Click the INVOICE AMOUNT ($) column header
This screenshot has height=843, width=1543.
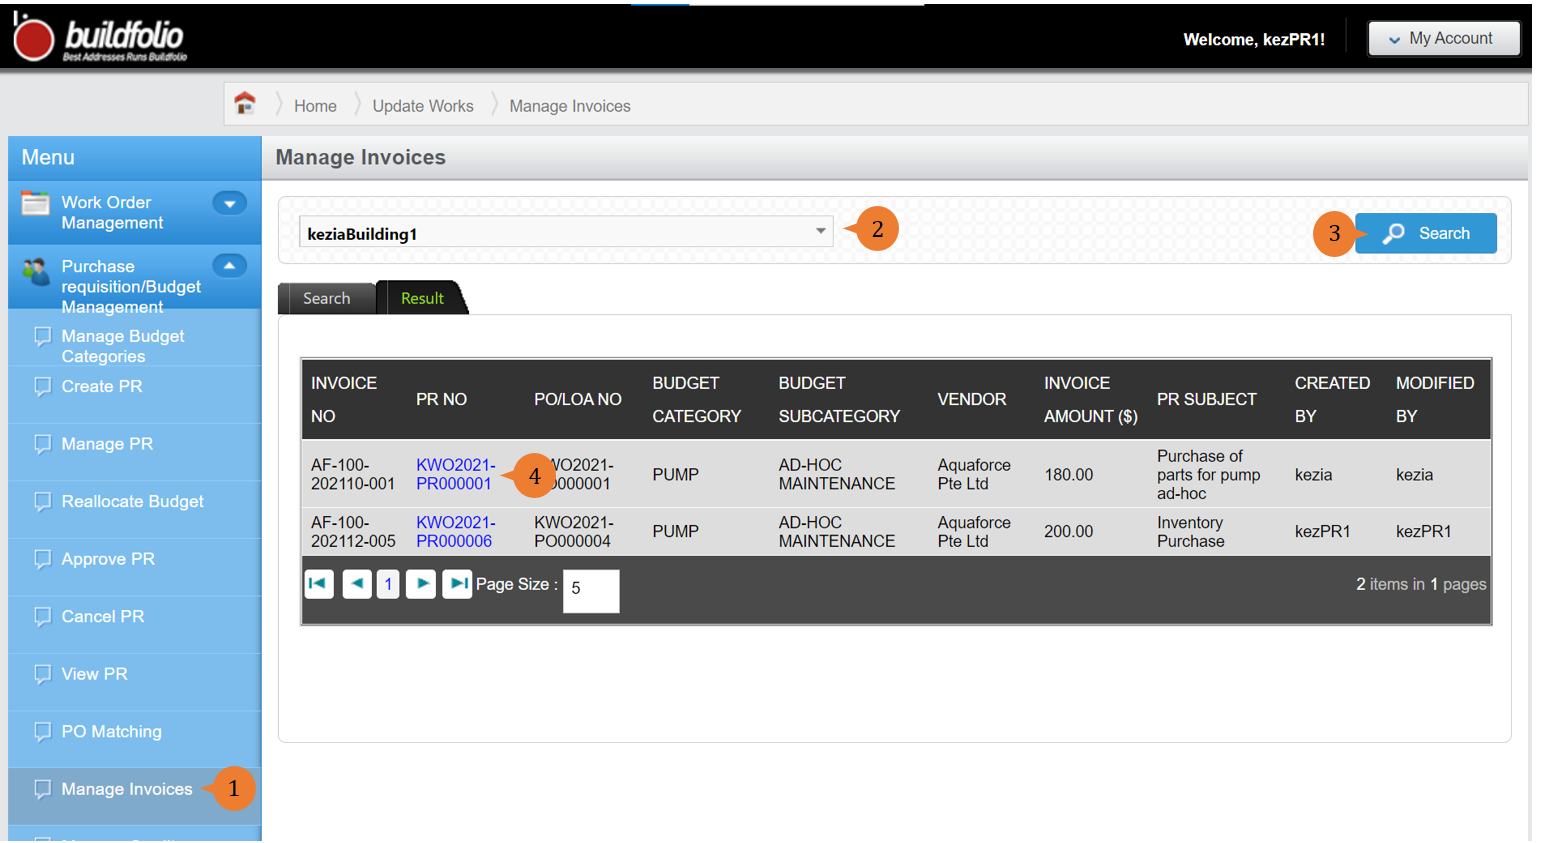click(x=1091, y=399)
